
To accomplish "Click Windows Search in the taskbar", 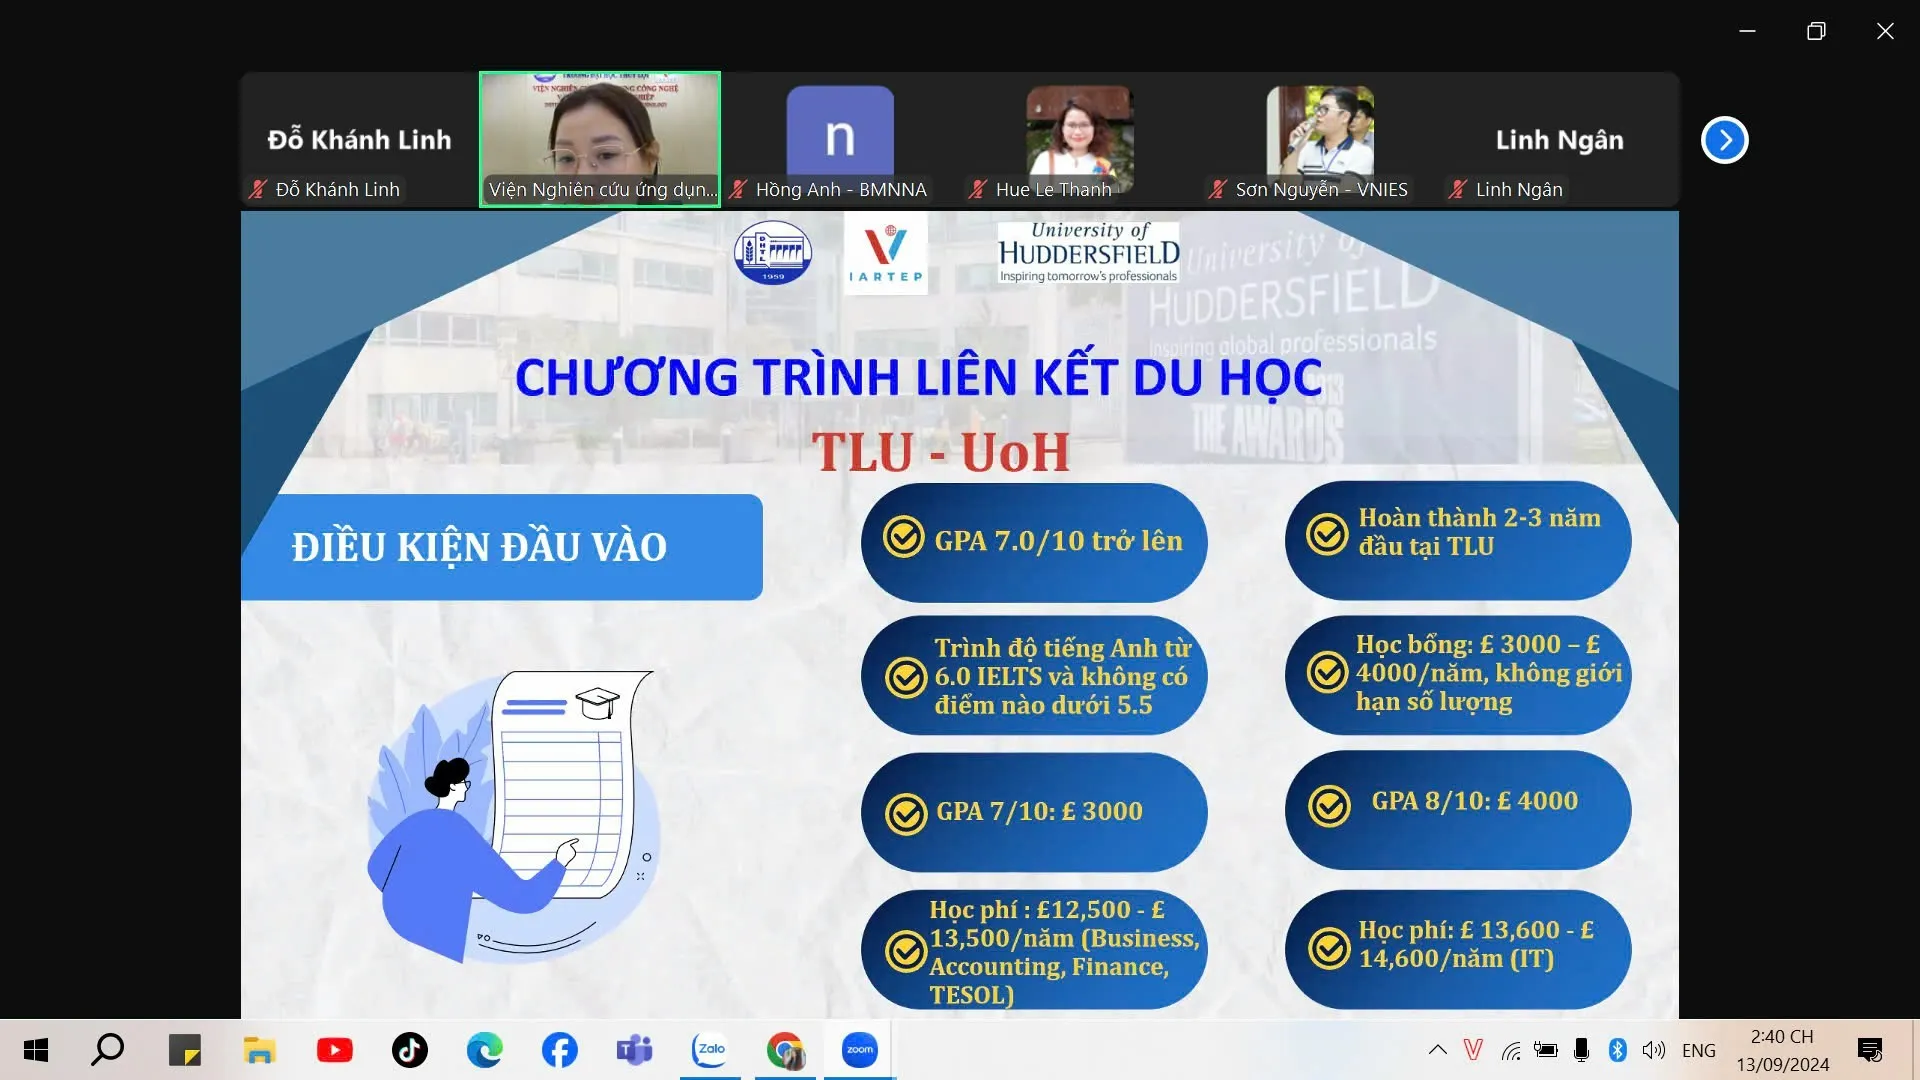I will [x=108, y=1050].
